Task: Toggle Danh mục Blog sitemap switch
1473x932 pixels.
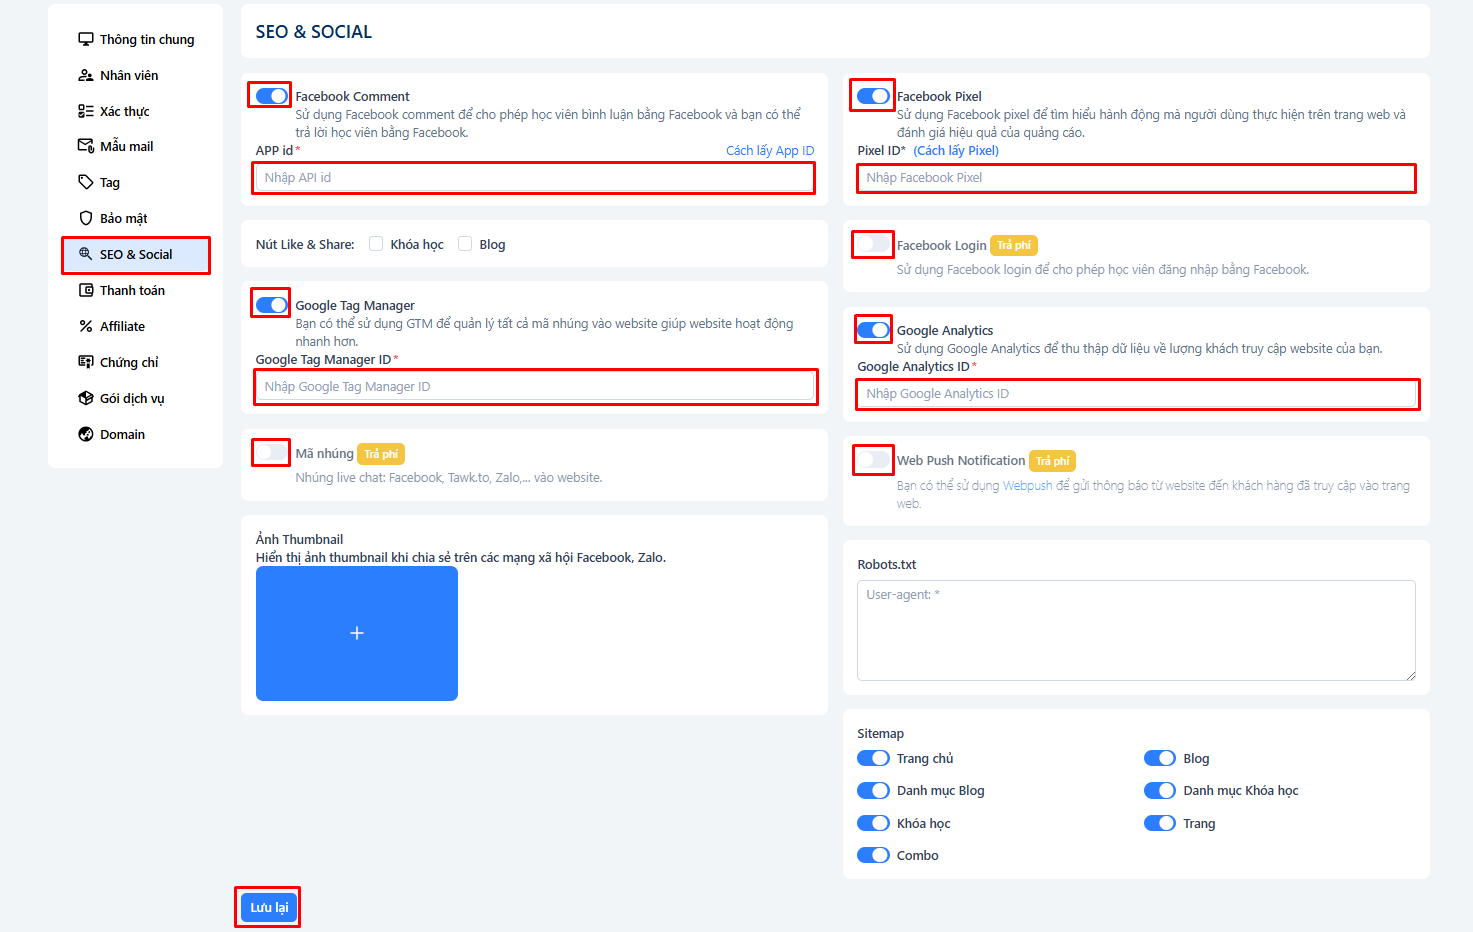Action: click(x=873, y=790)
